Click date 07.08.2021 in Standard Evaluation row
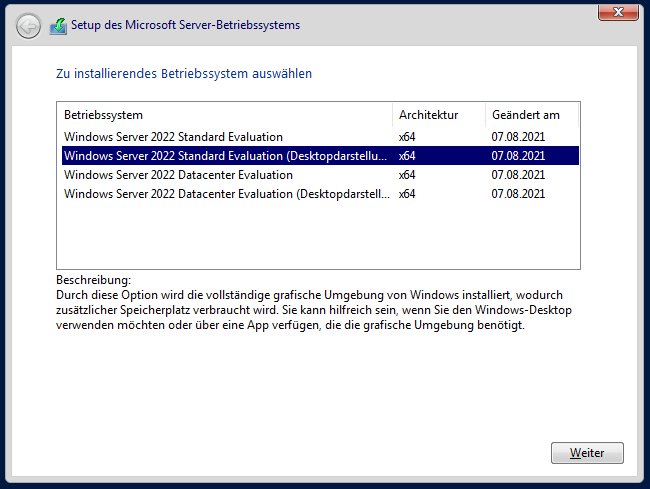The width and height of the screenshot is (650, 489). (x=518, y=137)
